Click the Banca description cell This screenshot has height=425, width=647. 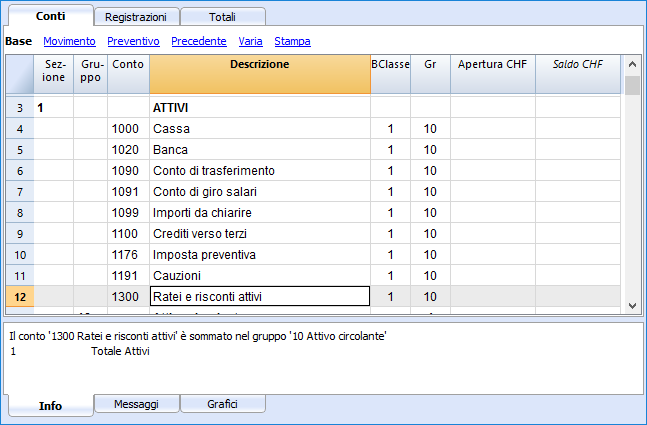(x=260, y=150)
